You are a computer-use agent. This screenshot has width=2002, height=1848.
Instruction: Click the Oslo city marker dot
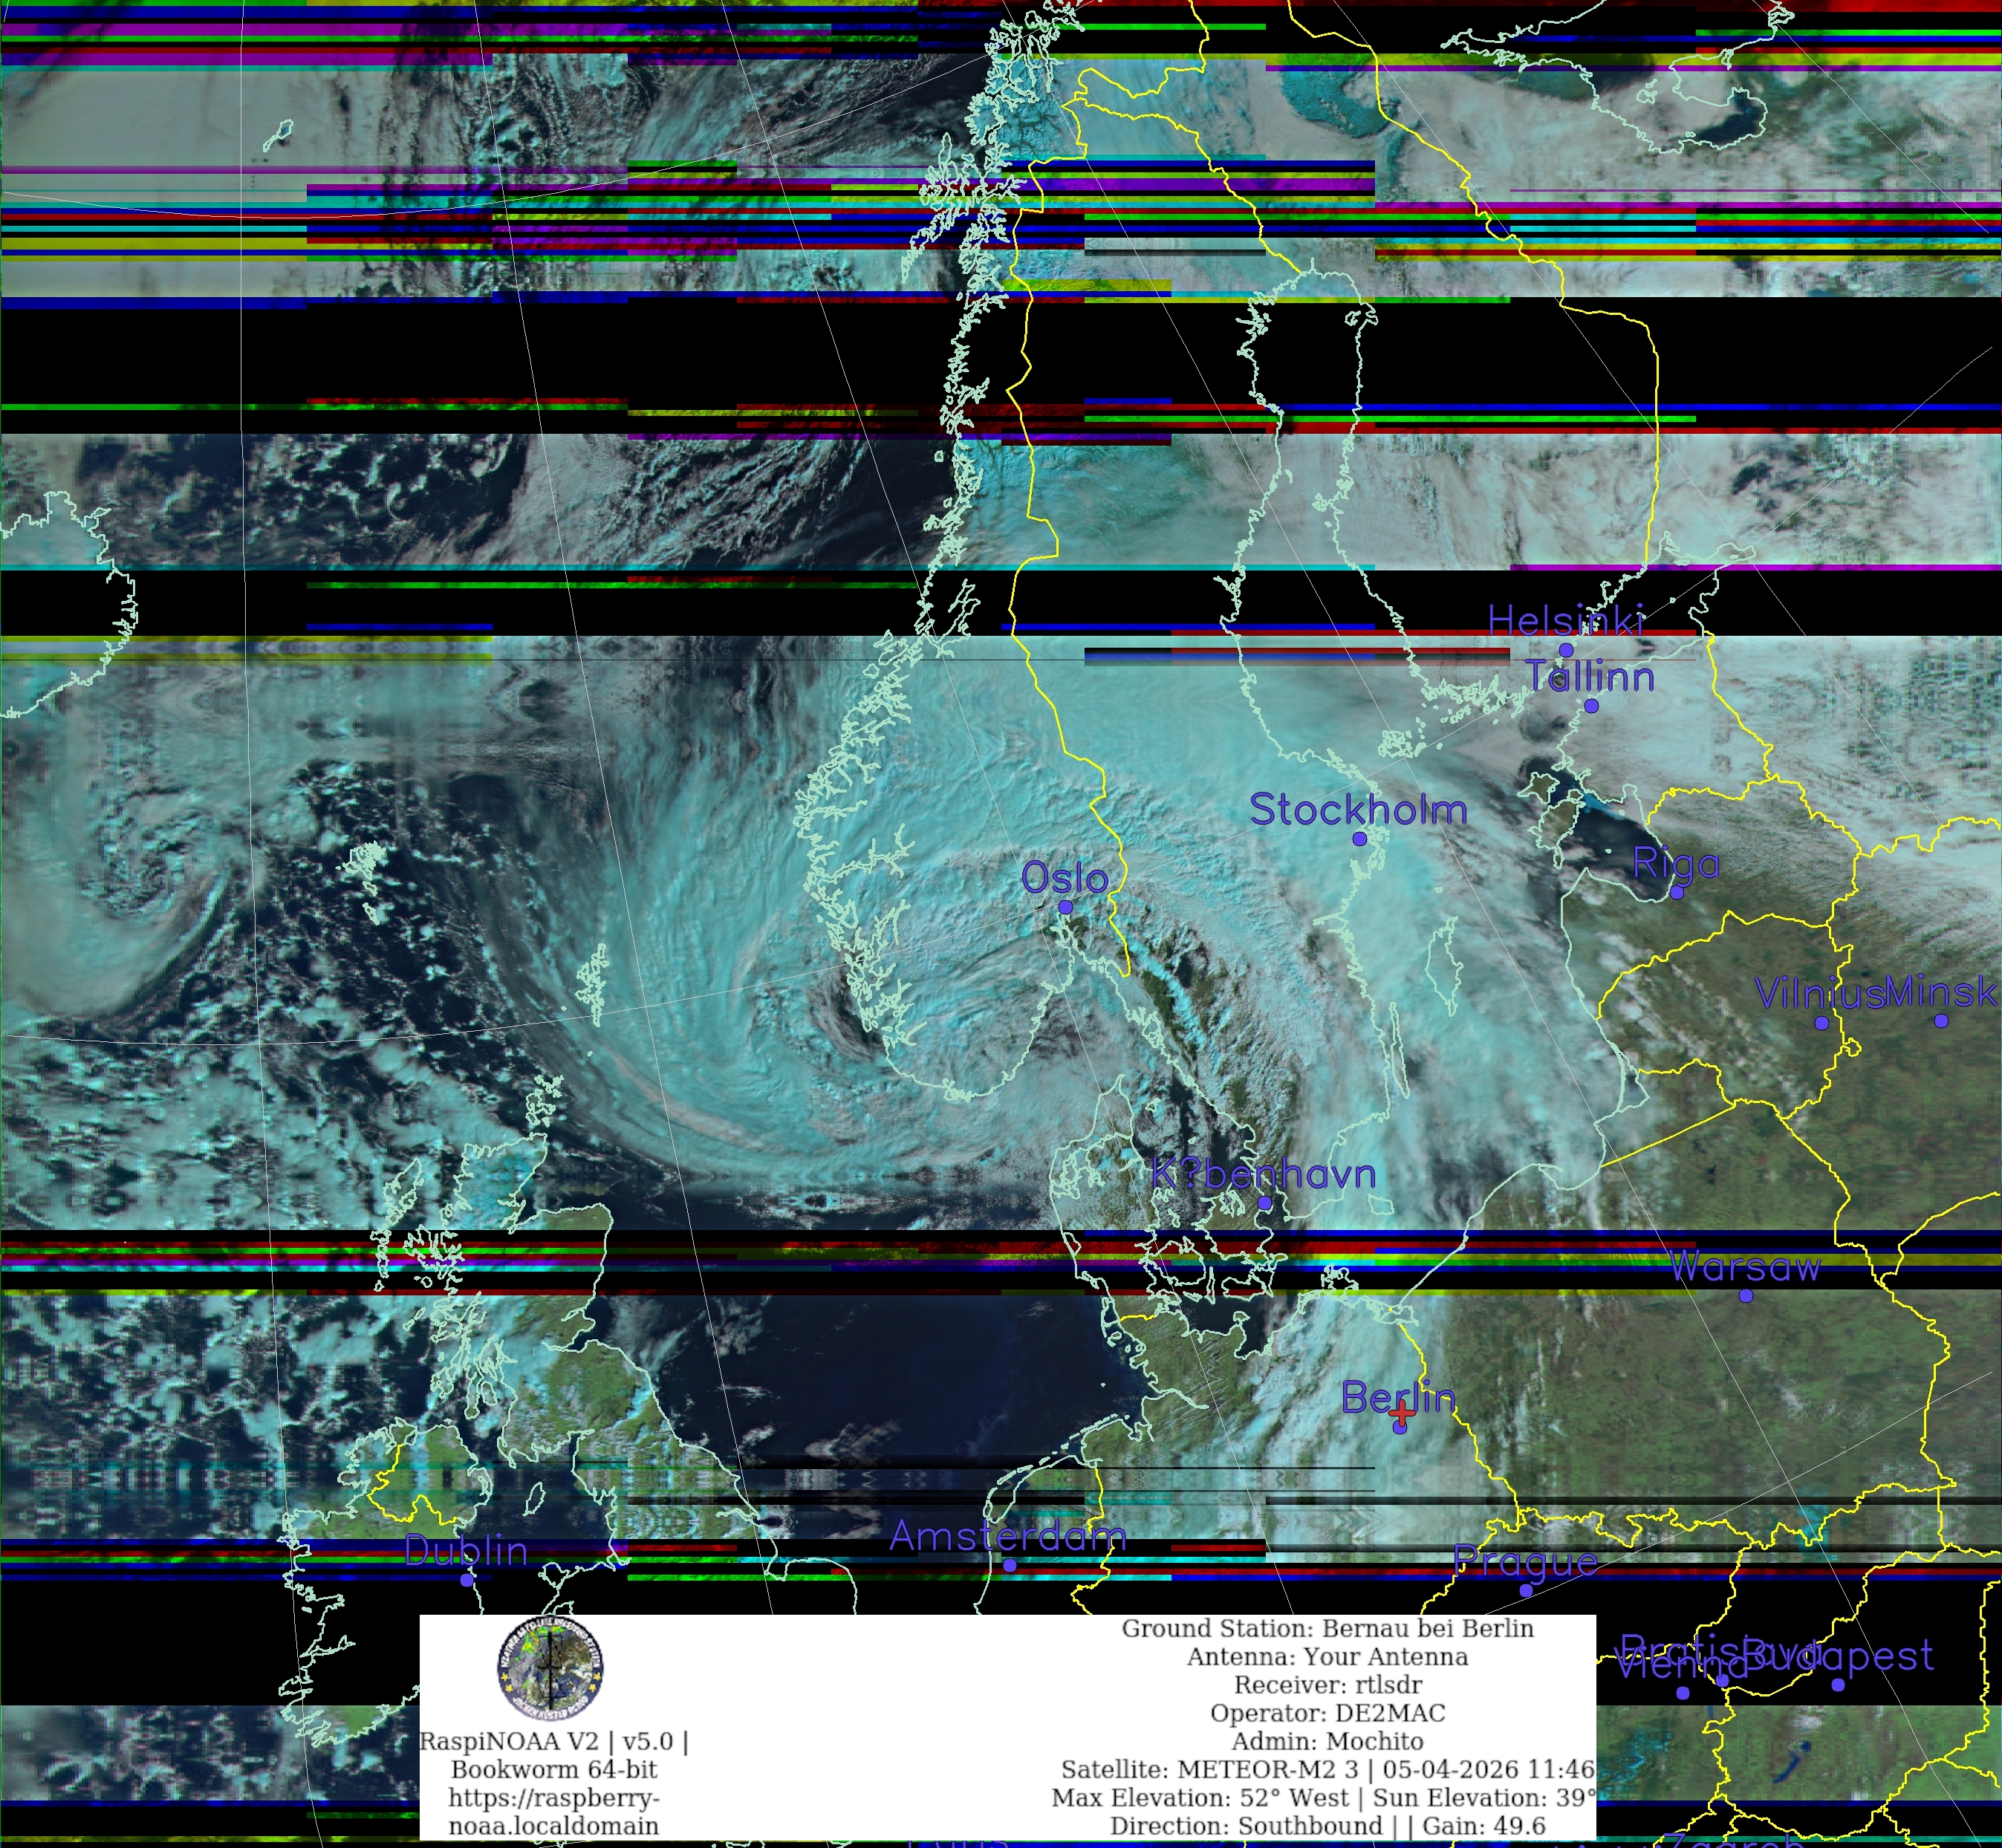(1065, 907)
